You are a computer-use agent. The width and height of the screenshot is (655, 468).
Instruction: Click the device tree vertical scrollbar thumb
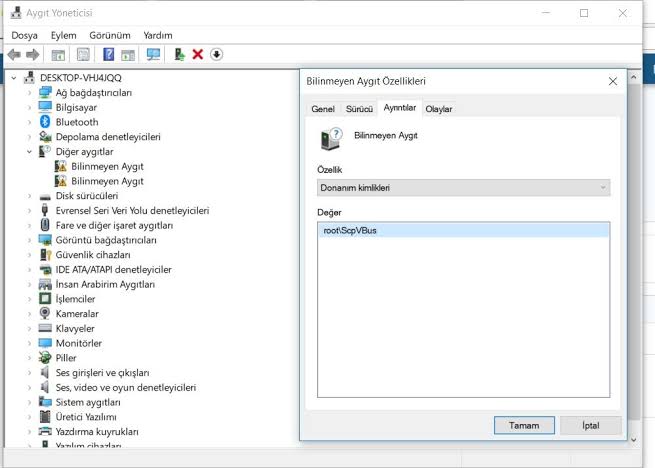634,251
